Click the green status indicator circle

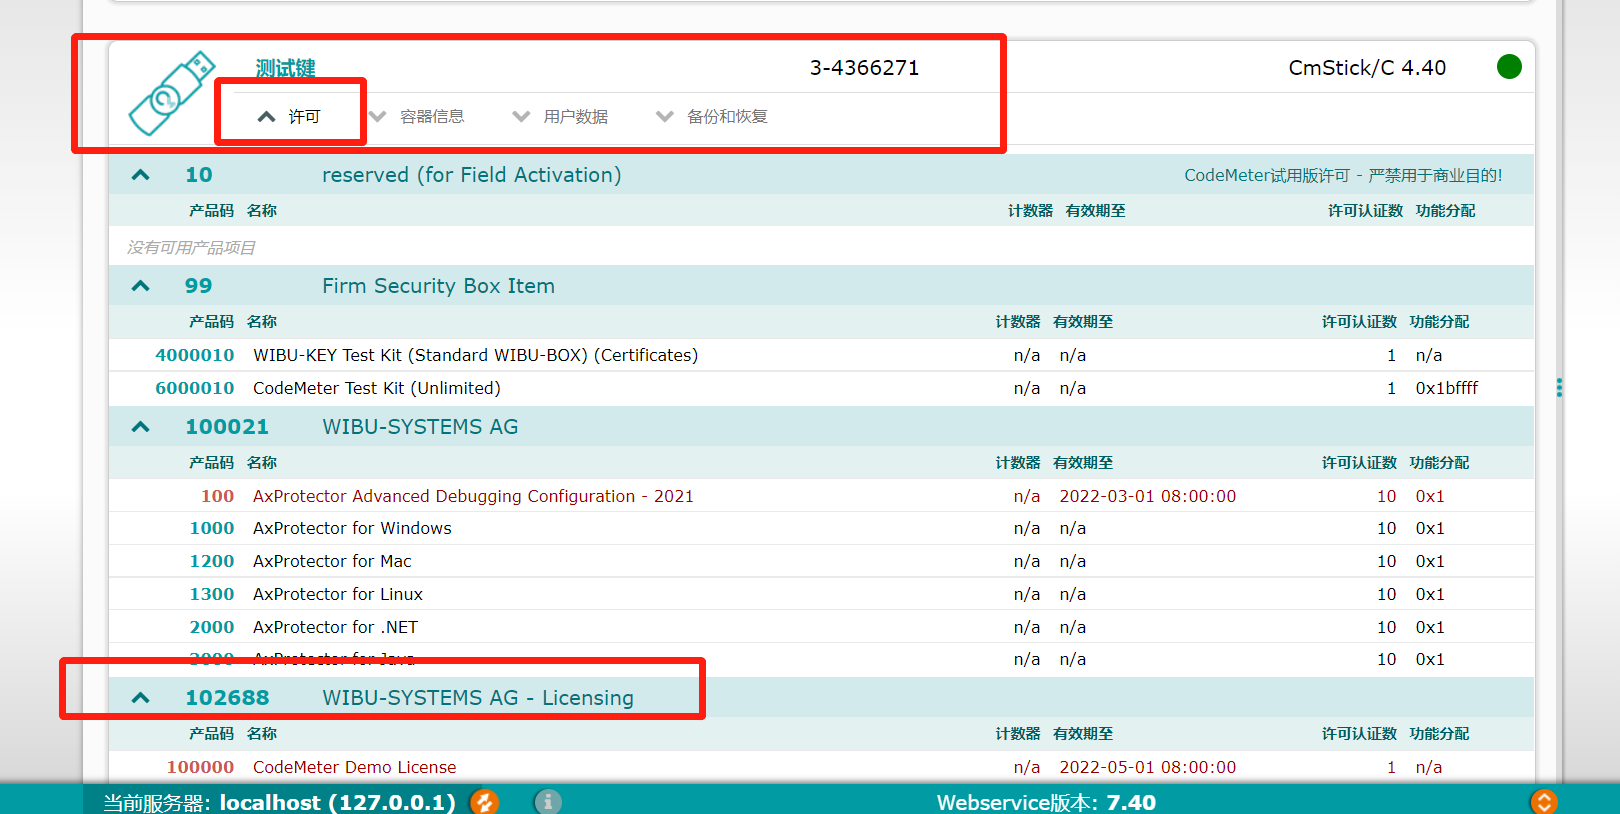click(1509, 67)
